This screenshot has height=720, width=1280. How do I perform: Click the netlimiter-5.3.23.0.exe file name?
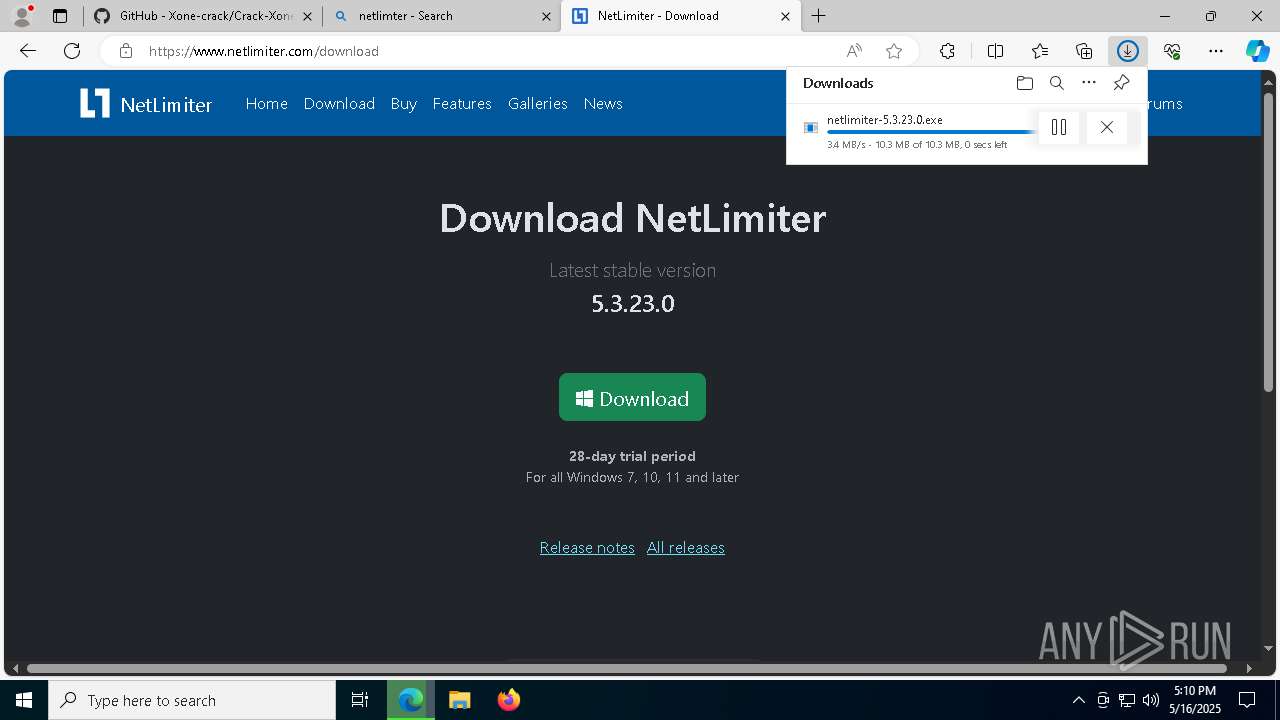tap(884, 120)
